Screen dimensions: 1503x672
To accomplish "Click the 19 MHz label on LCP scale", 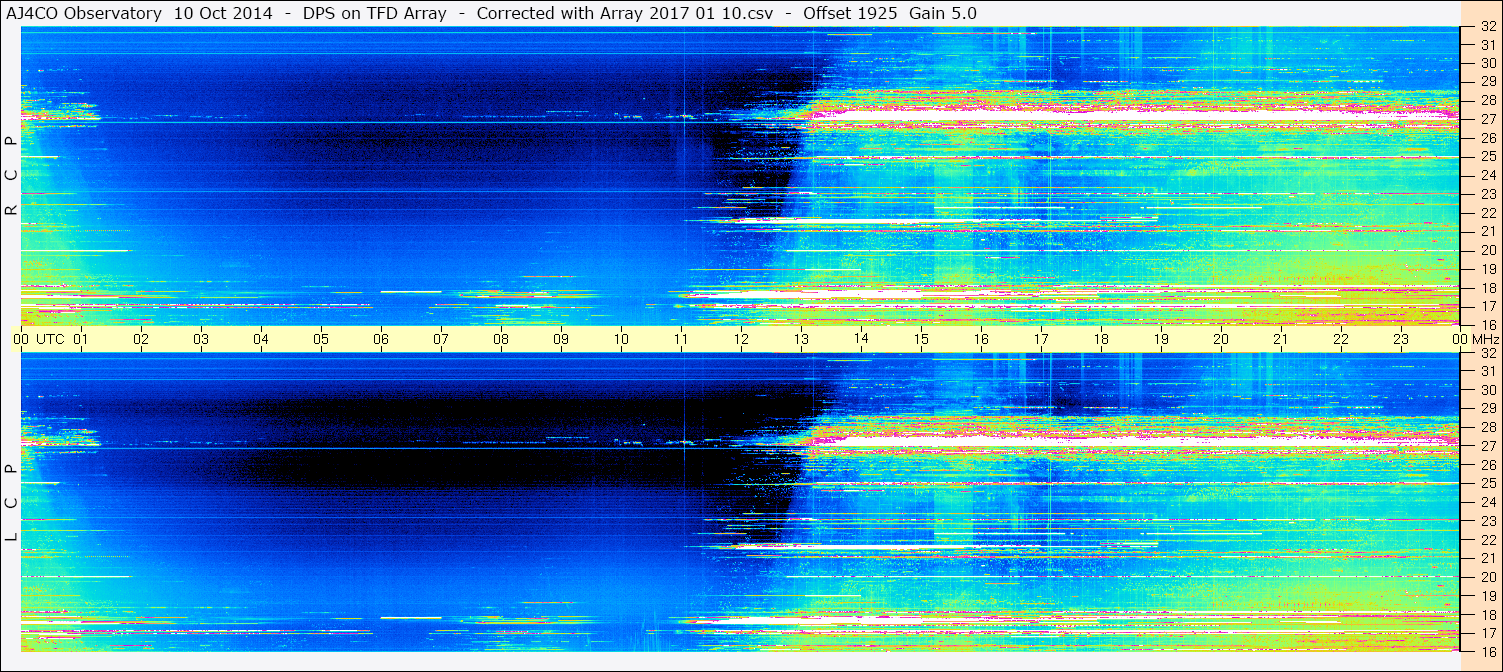I will [1487, 596].
